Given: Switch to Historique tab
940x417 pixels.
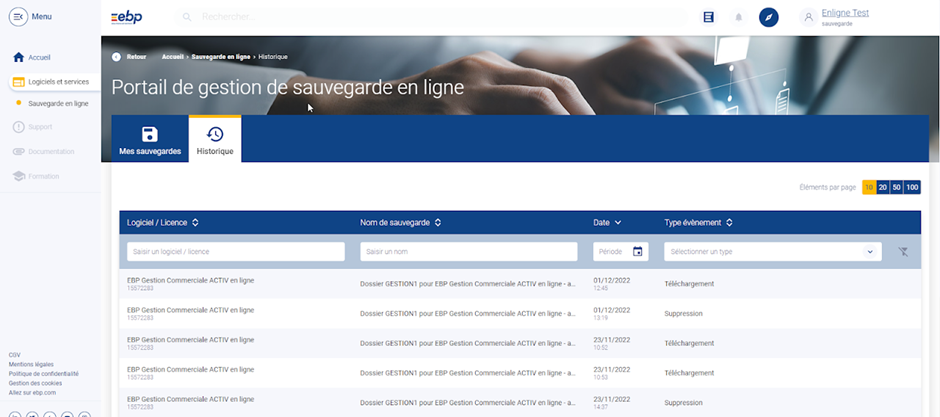Looking at the screenshot, I should [x=215, y=139].
